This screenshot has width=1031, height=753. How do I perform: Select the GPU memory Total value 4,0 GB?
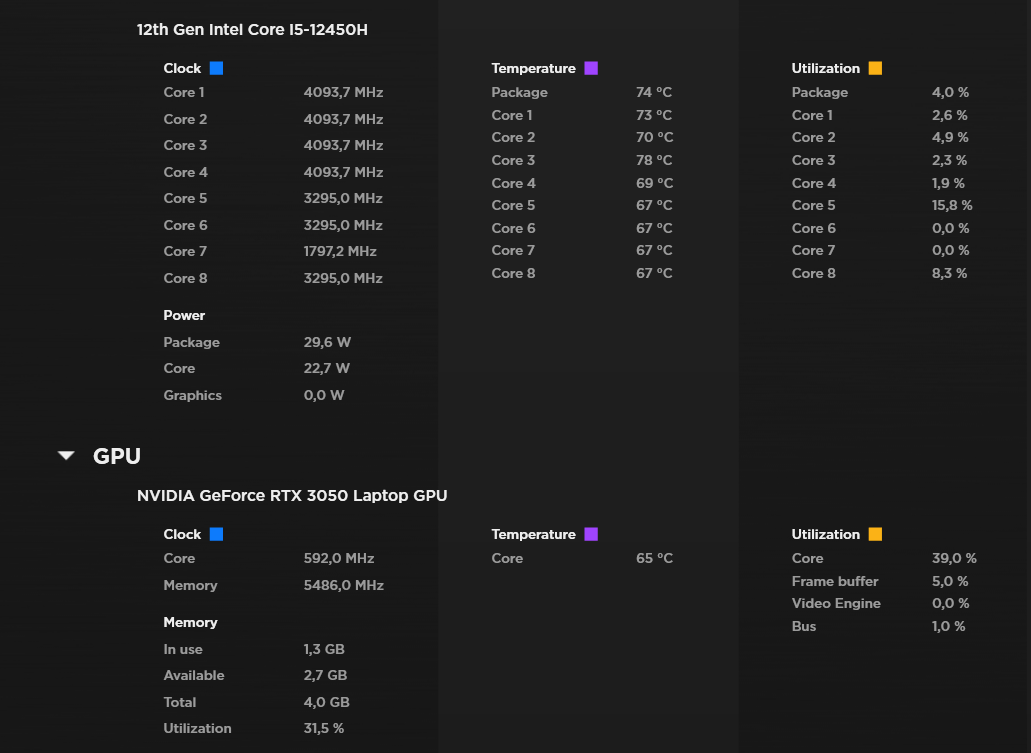(x=326, y=703)
